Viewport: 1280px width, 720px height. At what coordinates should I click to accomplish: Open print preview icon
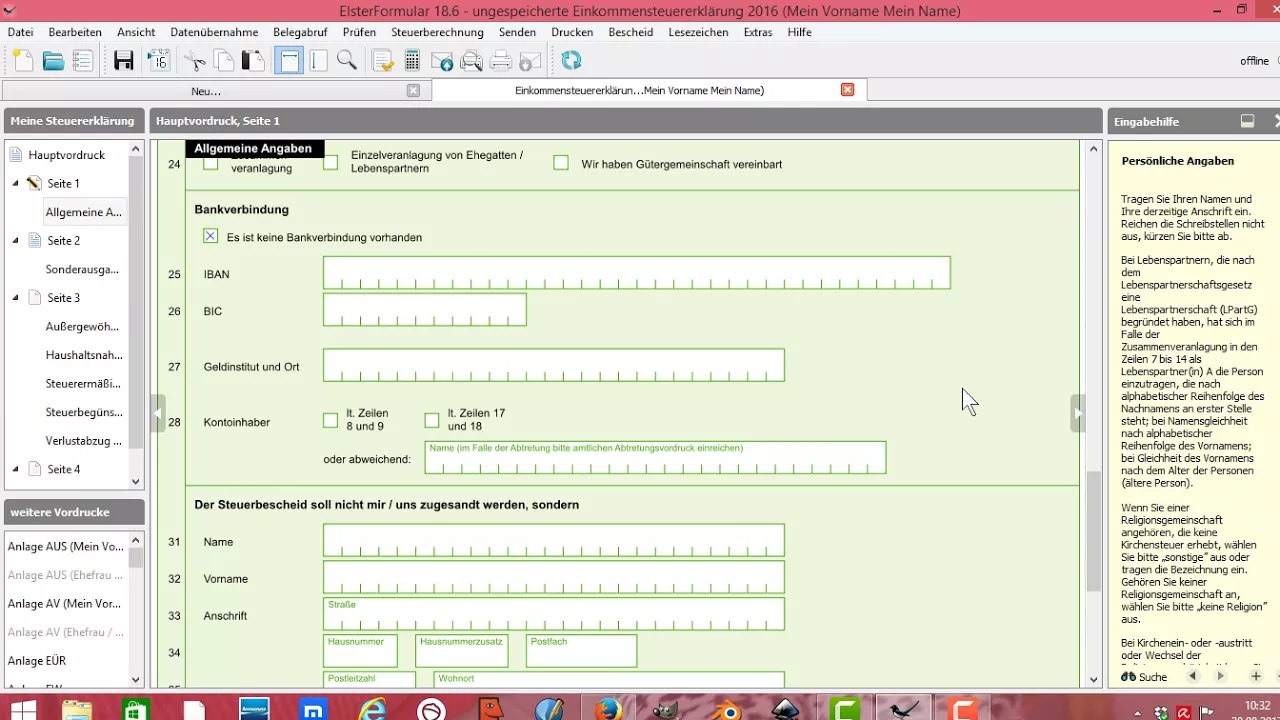point(471,61)
